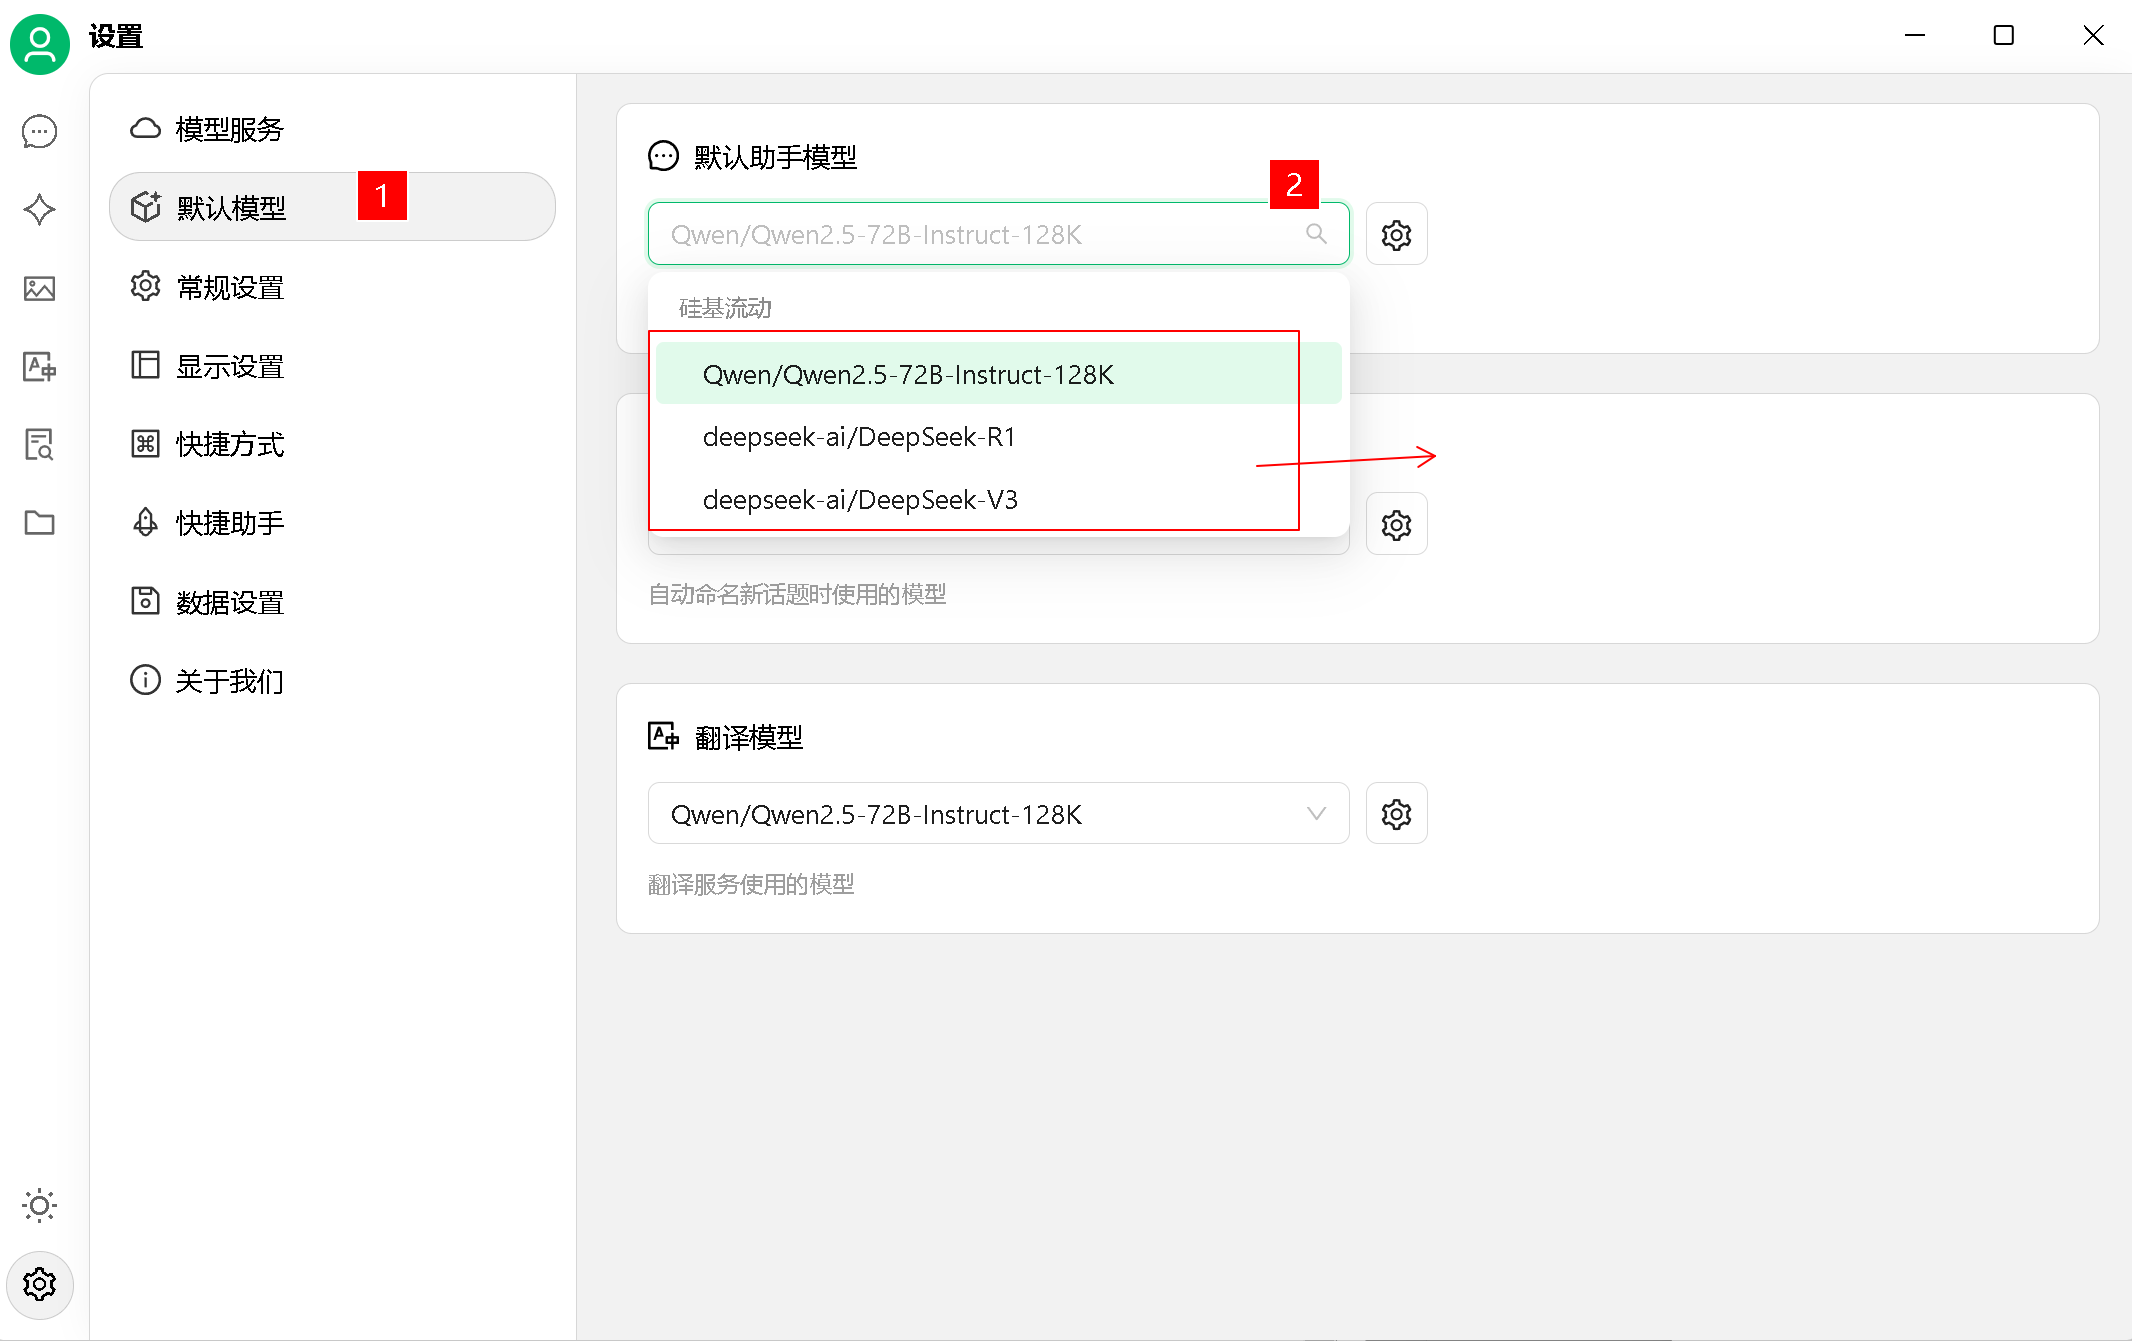This screenshot has width=2132, height=1341.
Task: Open gear settings beside topic naming model
Action: [x=1396, y=525]
